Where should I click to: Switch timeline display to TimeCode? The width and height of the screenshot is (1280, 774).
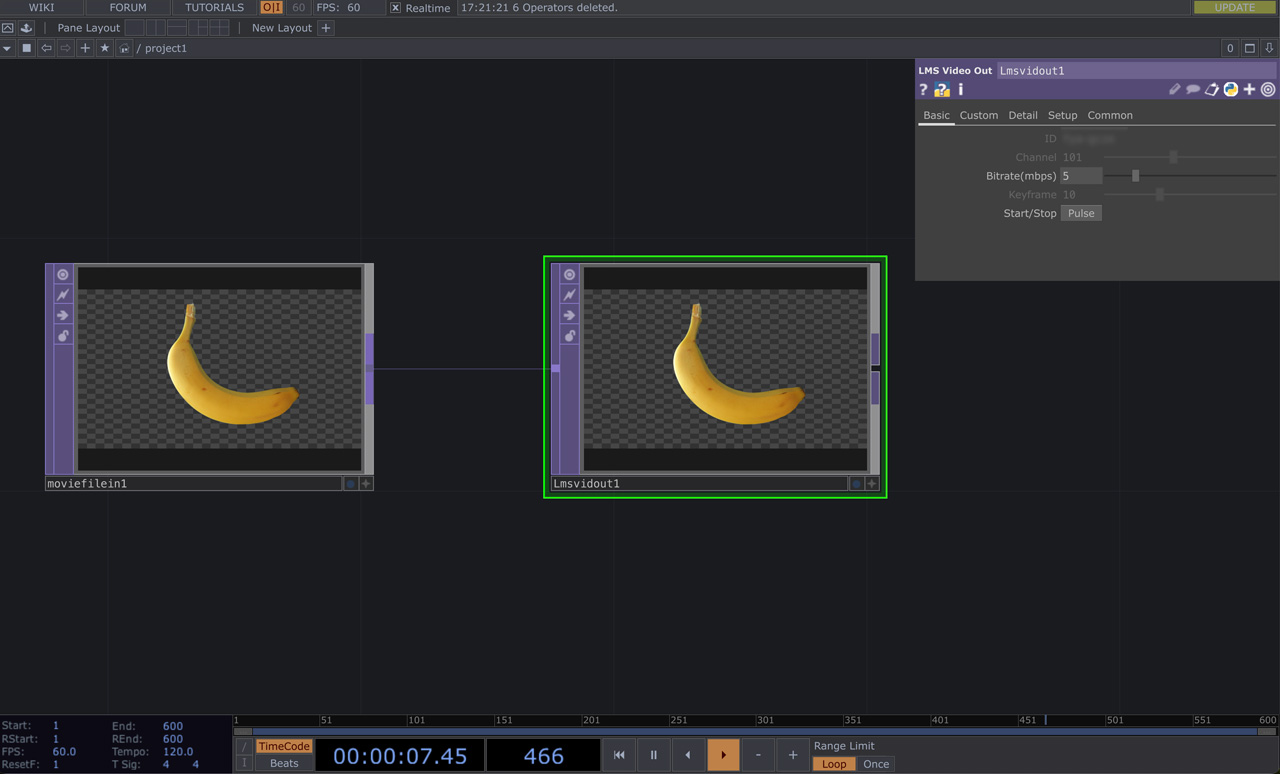[x=284, y=746]
